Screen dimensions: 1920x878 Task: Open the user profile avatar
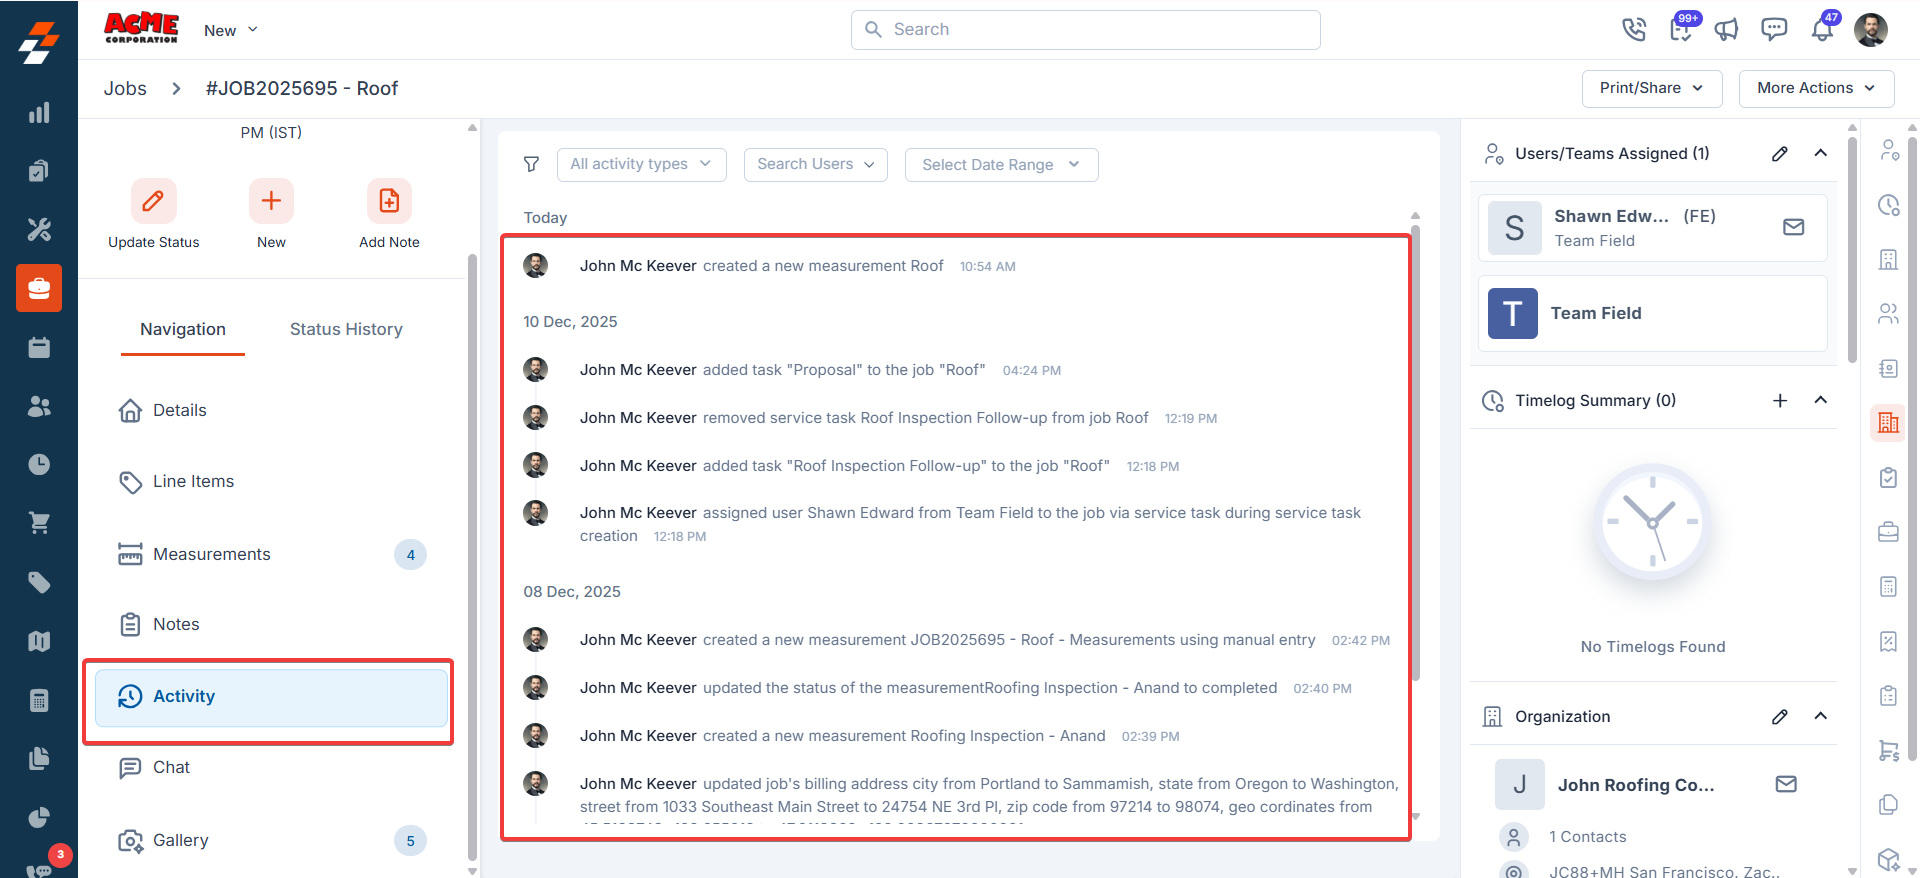point(1871,30)
